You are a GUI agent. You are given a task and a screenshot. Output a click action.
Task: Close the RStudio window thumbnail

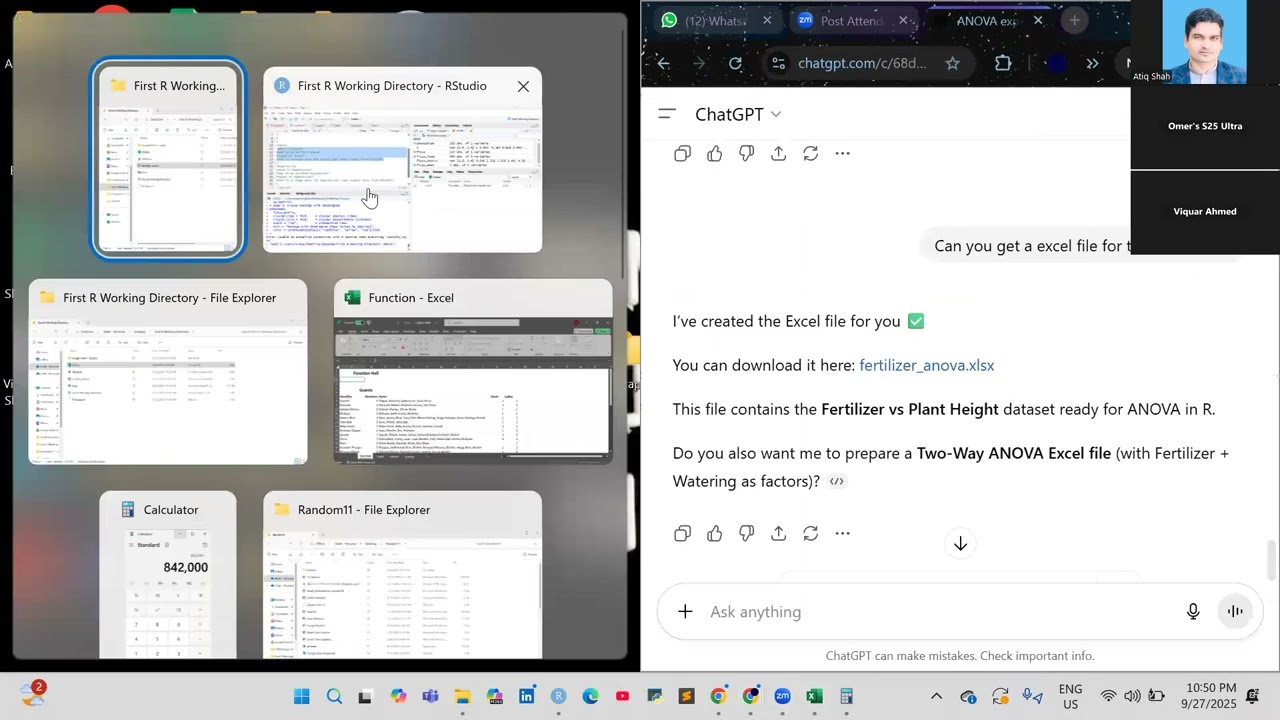click(x=523, y=86)
